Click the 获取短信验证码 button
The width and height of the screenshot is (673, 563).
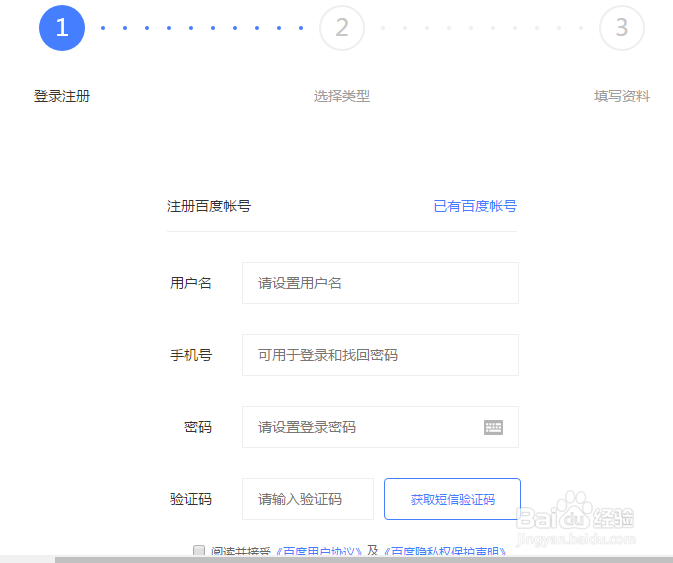point(452,499)
